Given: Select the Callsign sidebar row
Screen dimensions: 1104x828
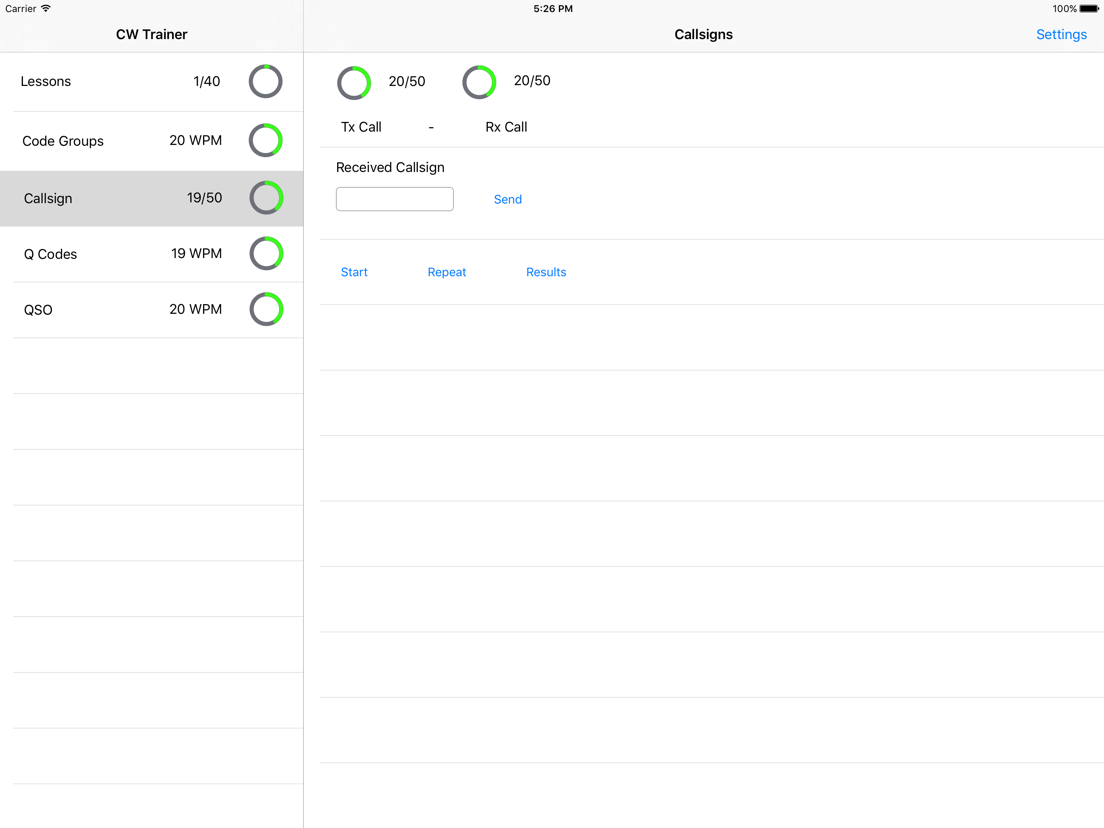Looking at the screenshot, I should tap(151, 199).
